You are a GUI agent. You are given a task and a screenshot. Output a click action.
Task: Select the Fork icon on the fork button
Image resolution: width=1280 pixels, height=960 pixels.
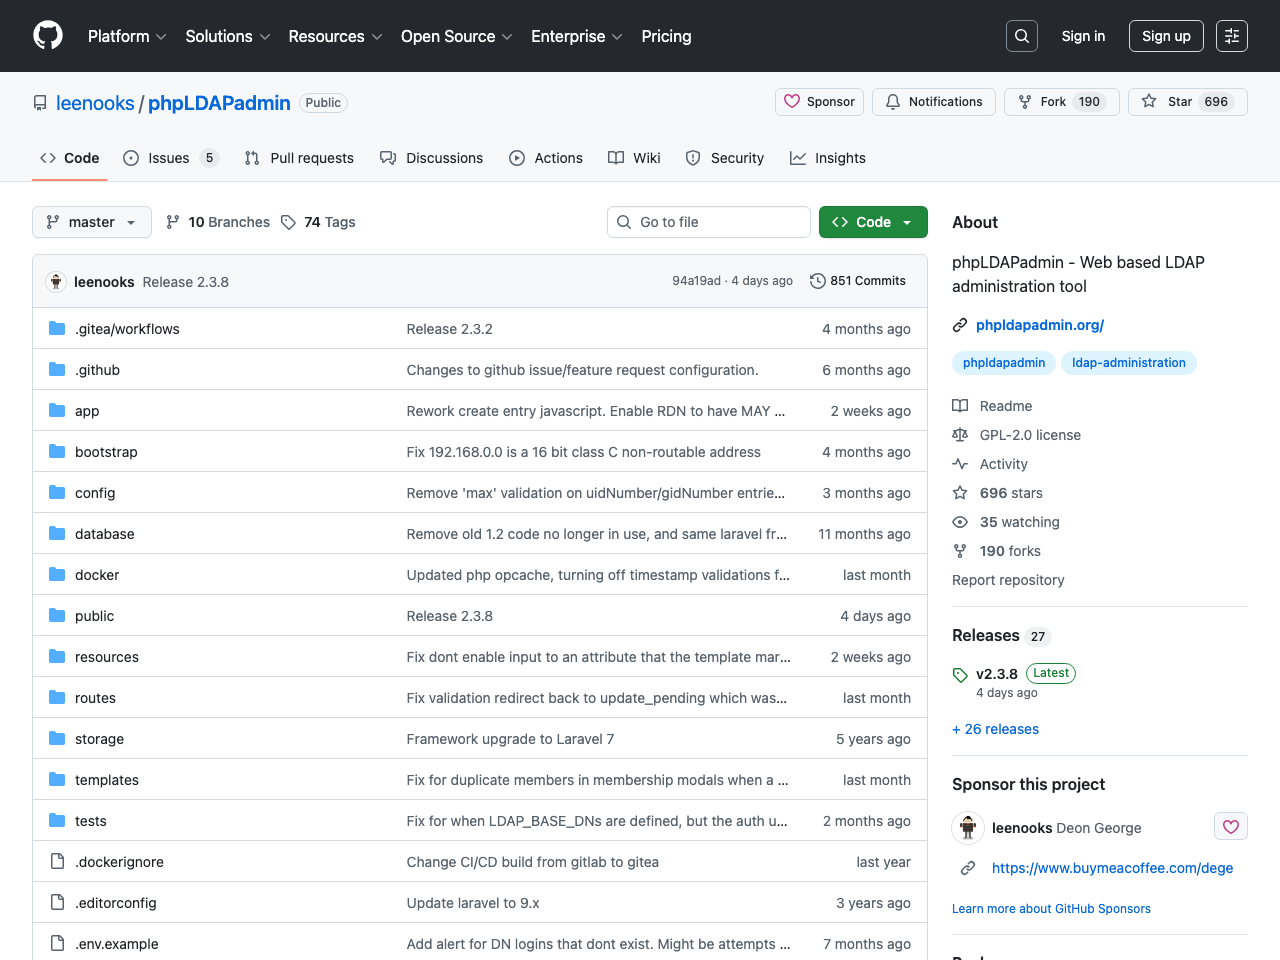pyautogui.click(x=1024, y=101)
